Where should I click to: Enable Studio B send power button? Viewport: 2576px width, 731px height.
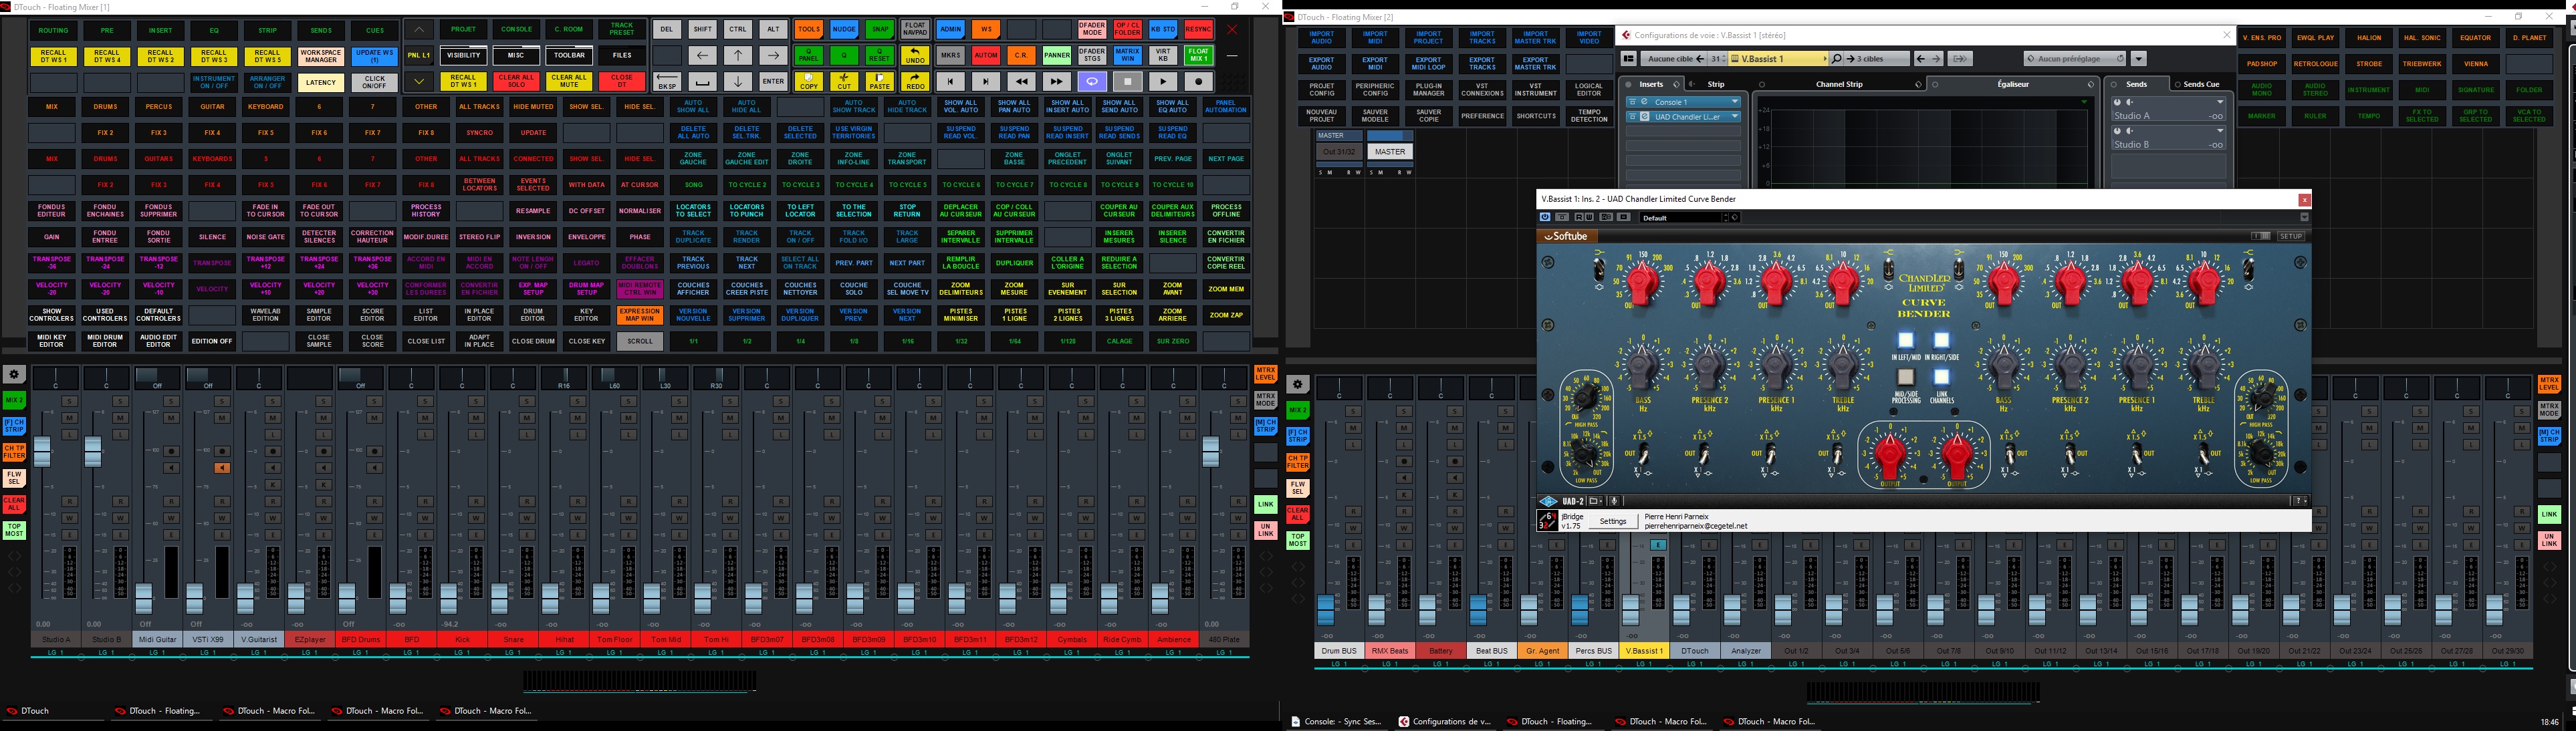point(2118,131)
